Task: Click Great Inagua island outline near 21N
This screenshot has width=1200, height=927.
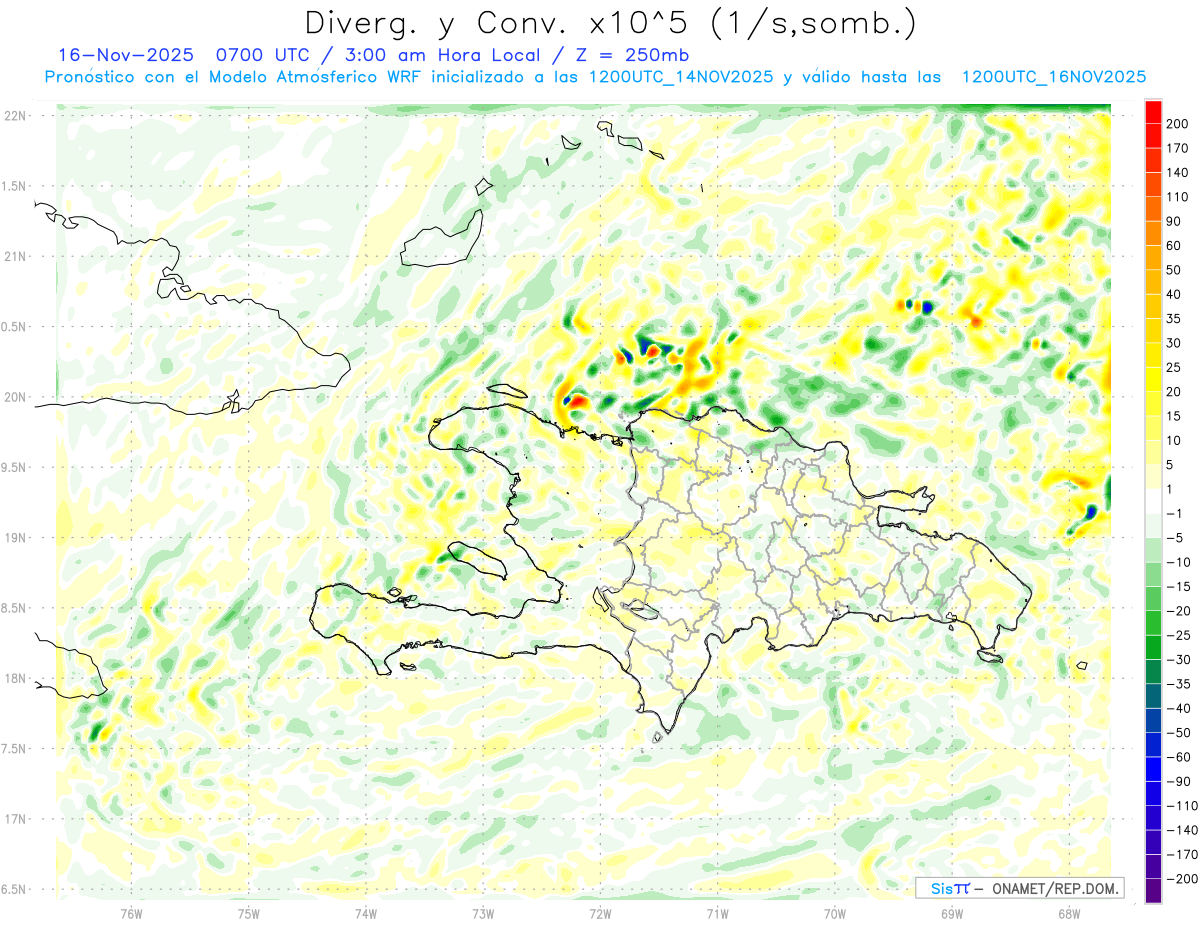Action: coord(441,239)
